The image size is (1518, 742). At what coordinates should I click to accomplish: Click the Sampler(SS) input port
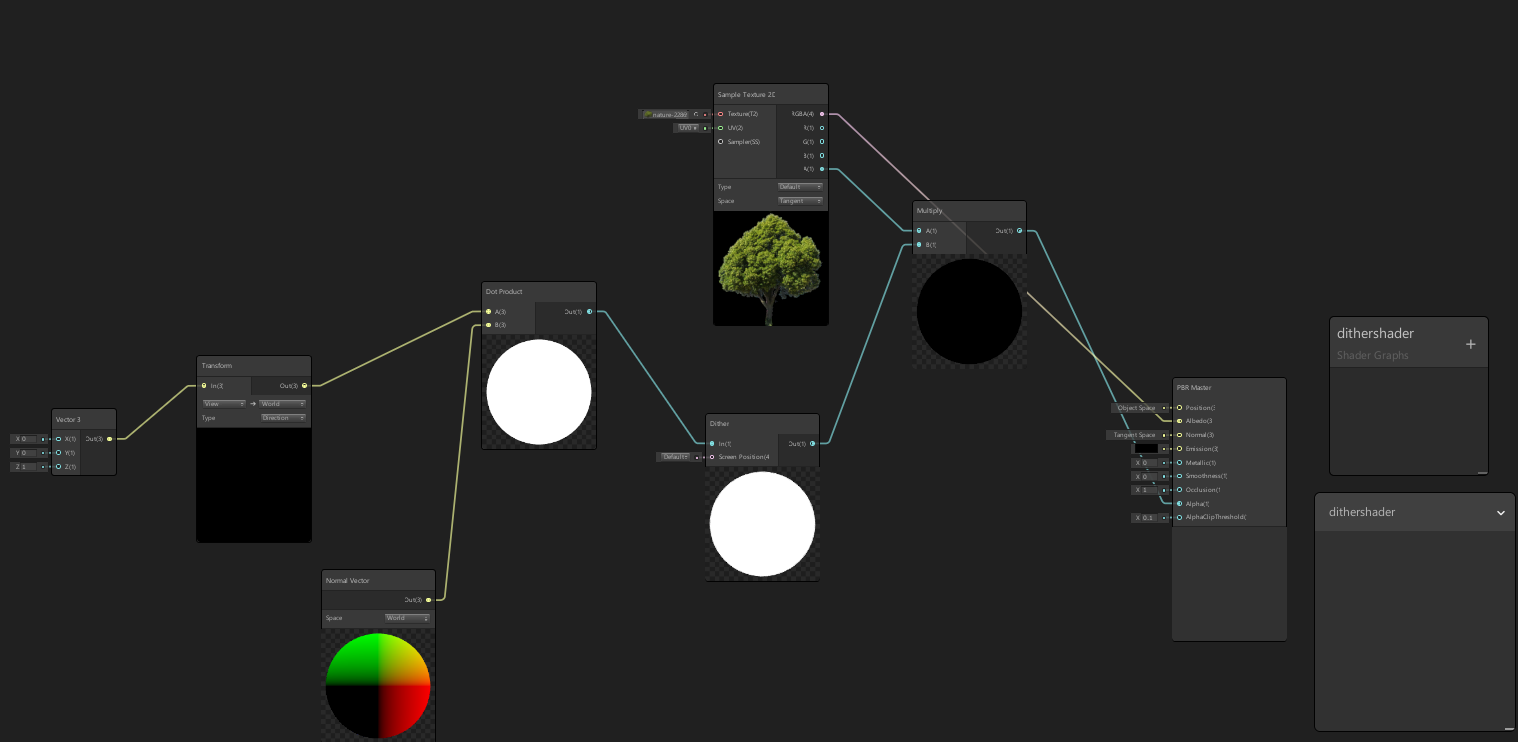pos(720,141)
